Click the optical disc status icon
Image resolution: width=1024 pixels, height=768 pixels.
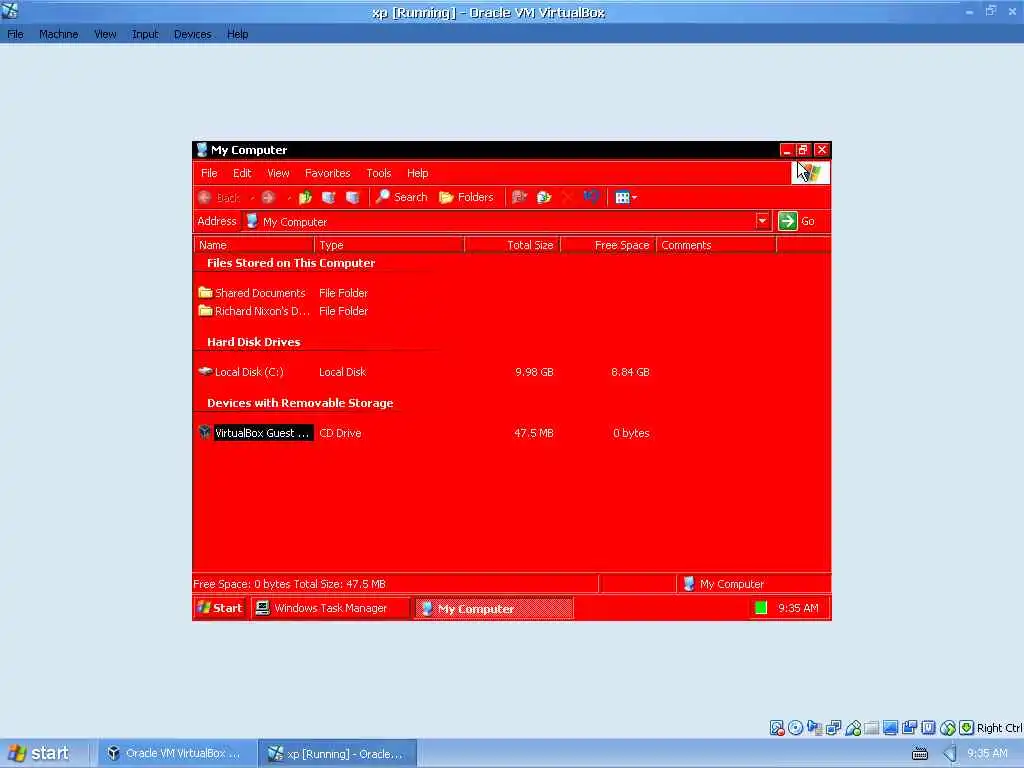point(795,728)
